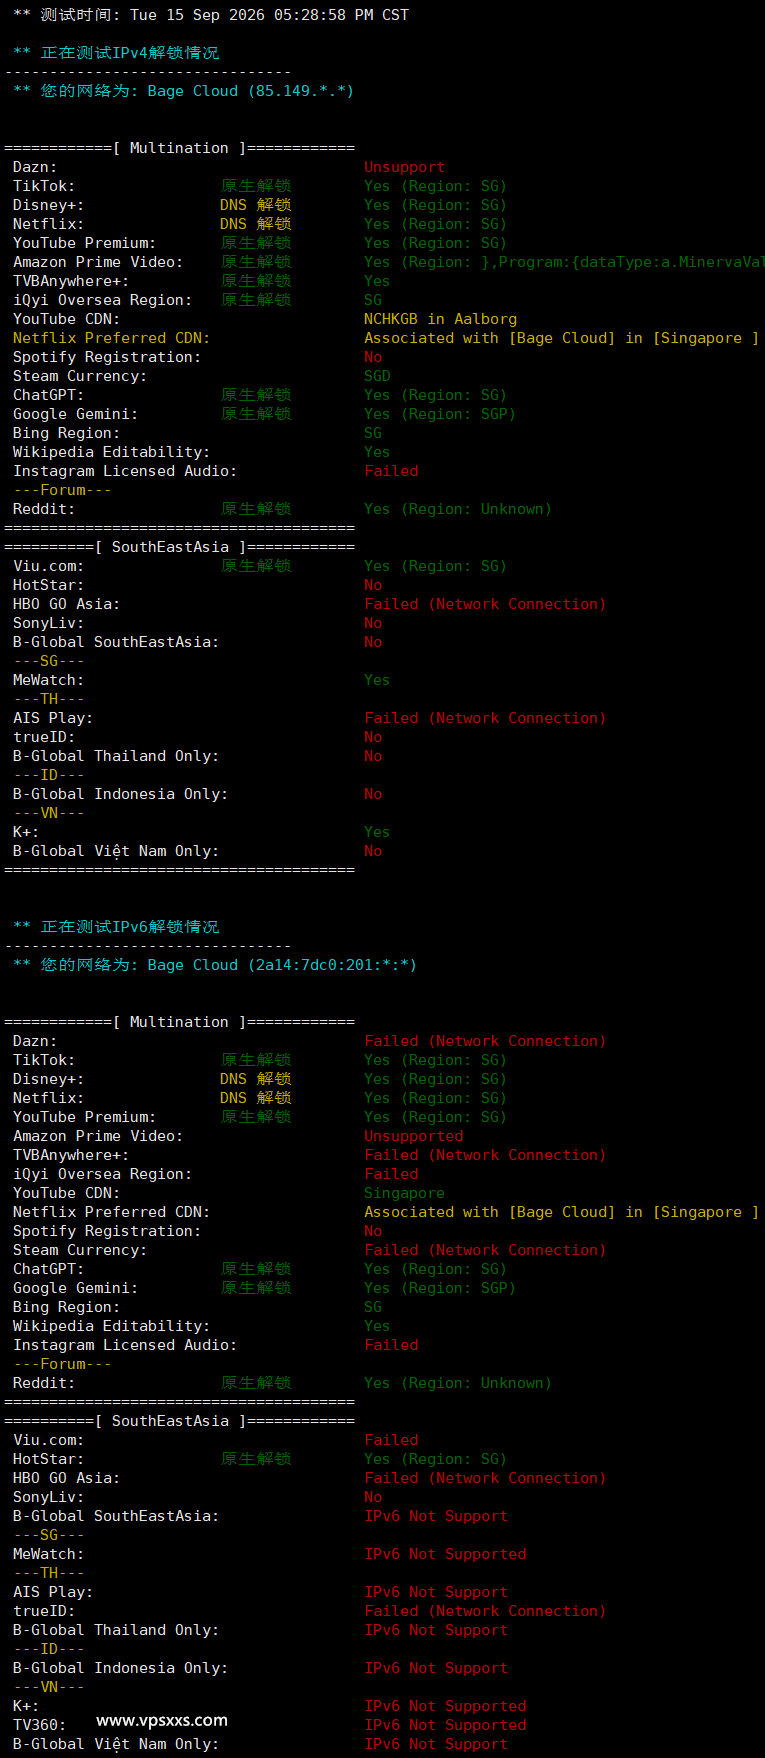The image size is (765, 1758).
Task: Click the red 'No' beside trueID
Action: click(x=373, y=737)
